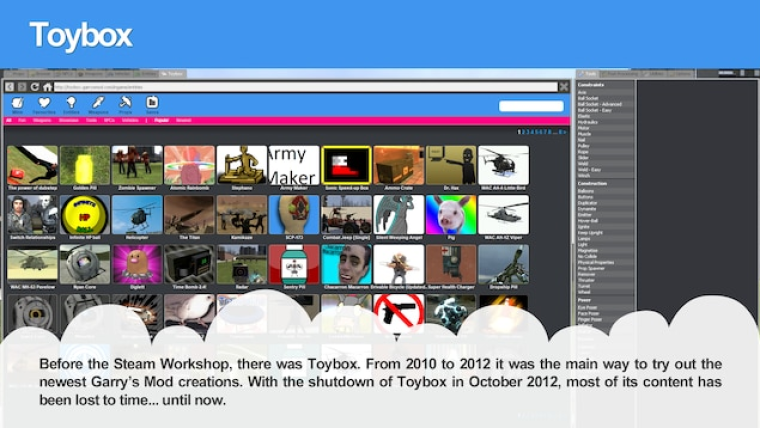Close the Toybox browser with the X
Image resolution: width=760 pixels, height=428 pixels.
pyautogui.click(x=564, y=87)
